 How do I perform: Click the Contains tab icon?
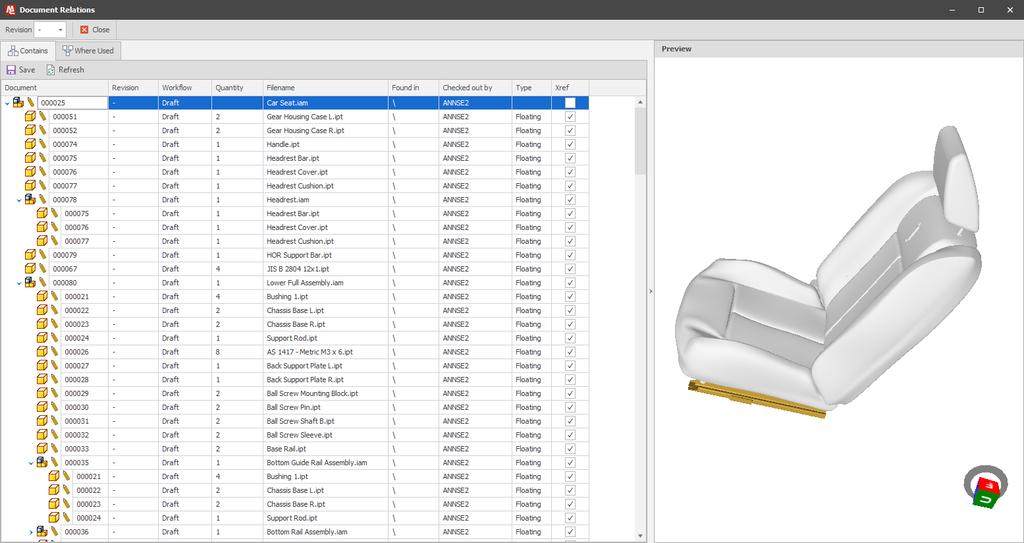(12, 50)
